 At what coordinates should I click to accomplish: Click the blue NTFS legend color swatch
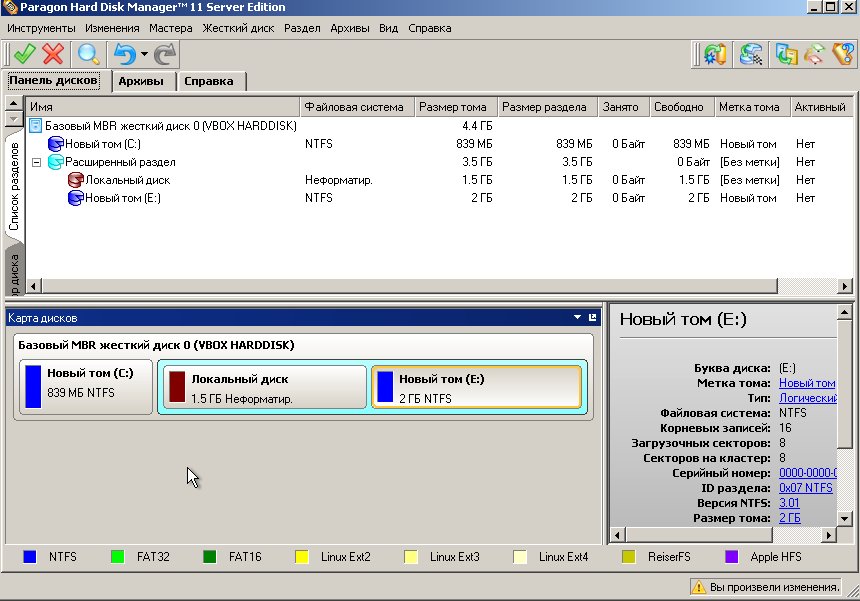[x=30, y=557]
